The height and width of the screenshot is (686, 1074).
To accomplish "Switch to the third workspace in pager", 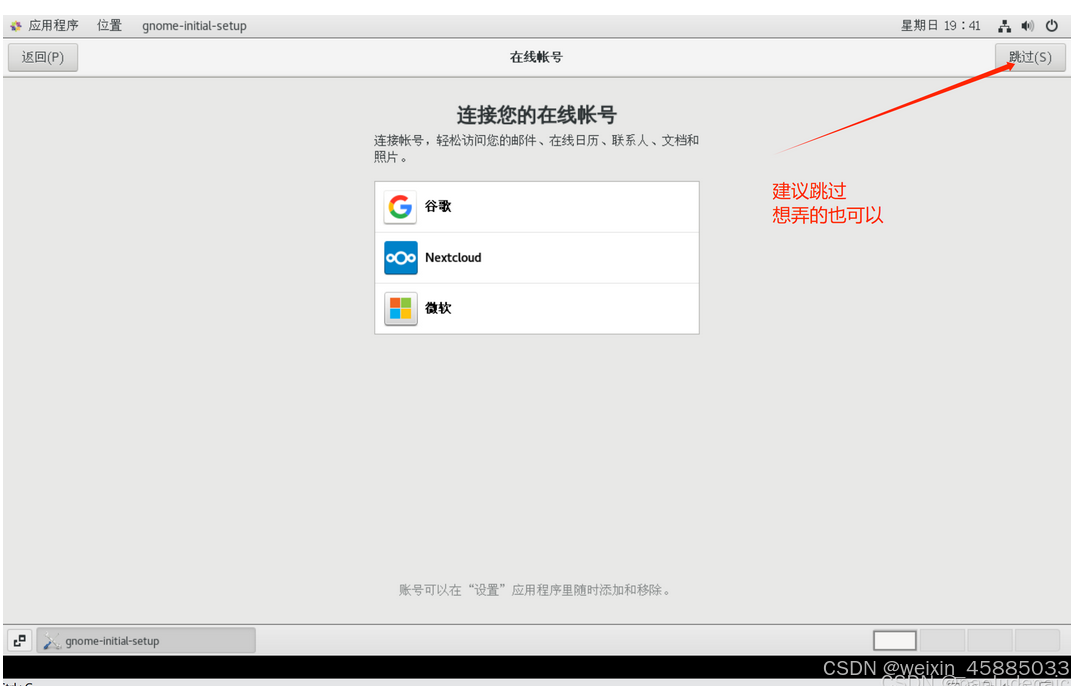I will click(989, 641).
